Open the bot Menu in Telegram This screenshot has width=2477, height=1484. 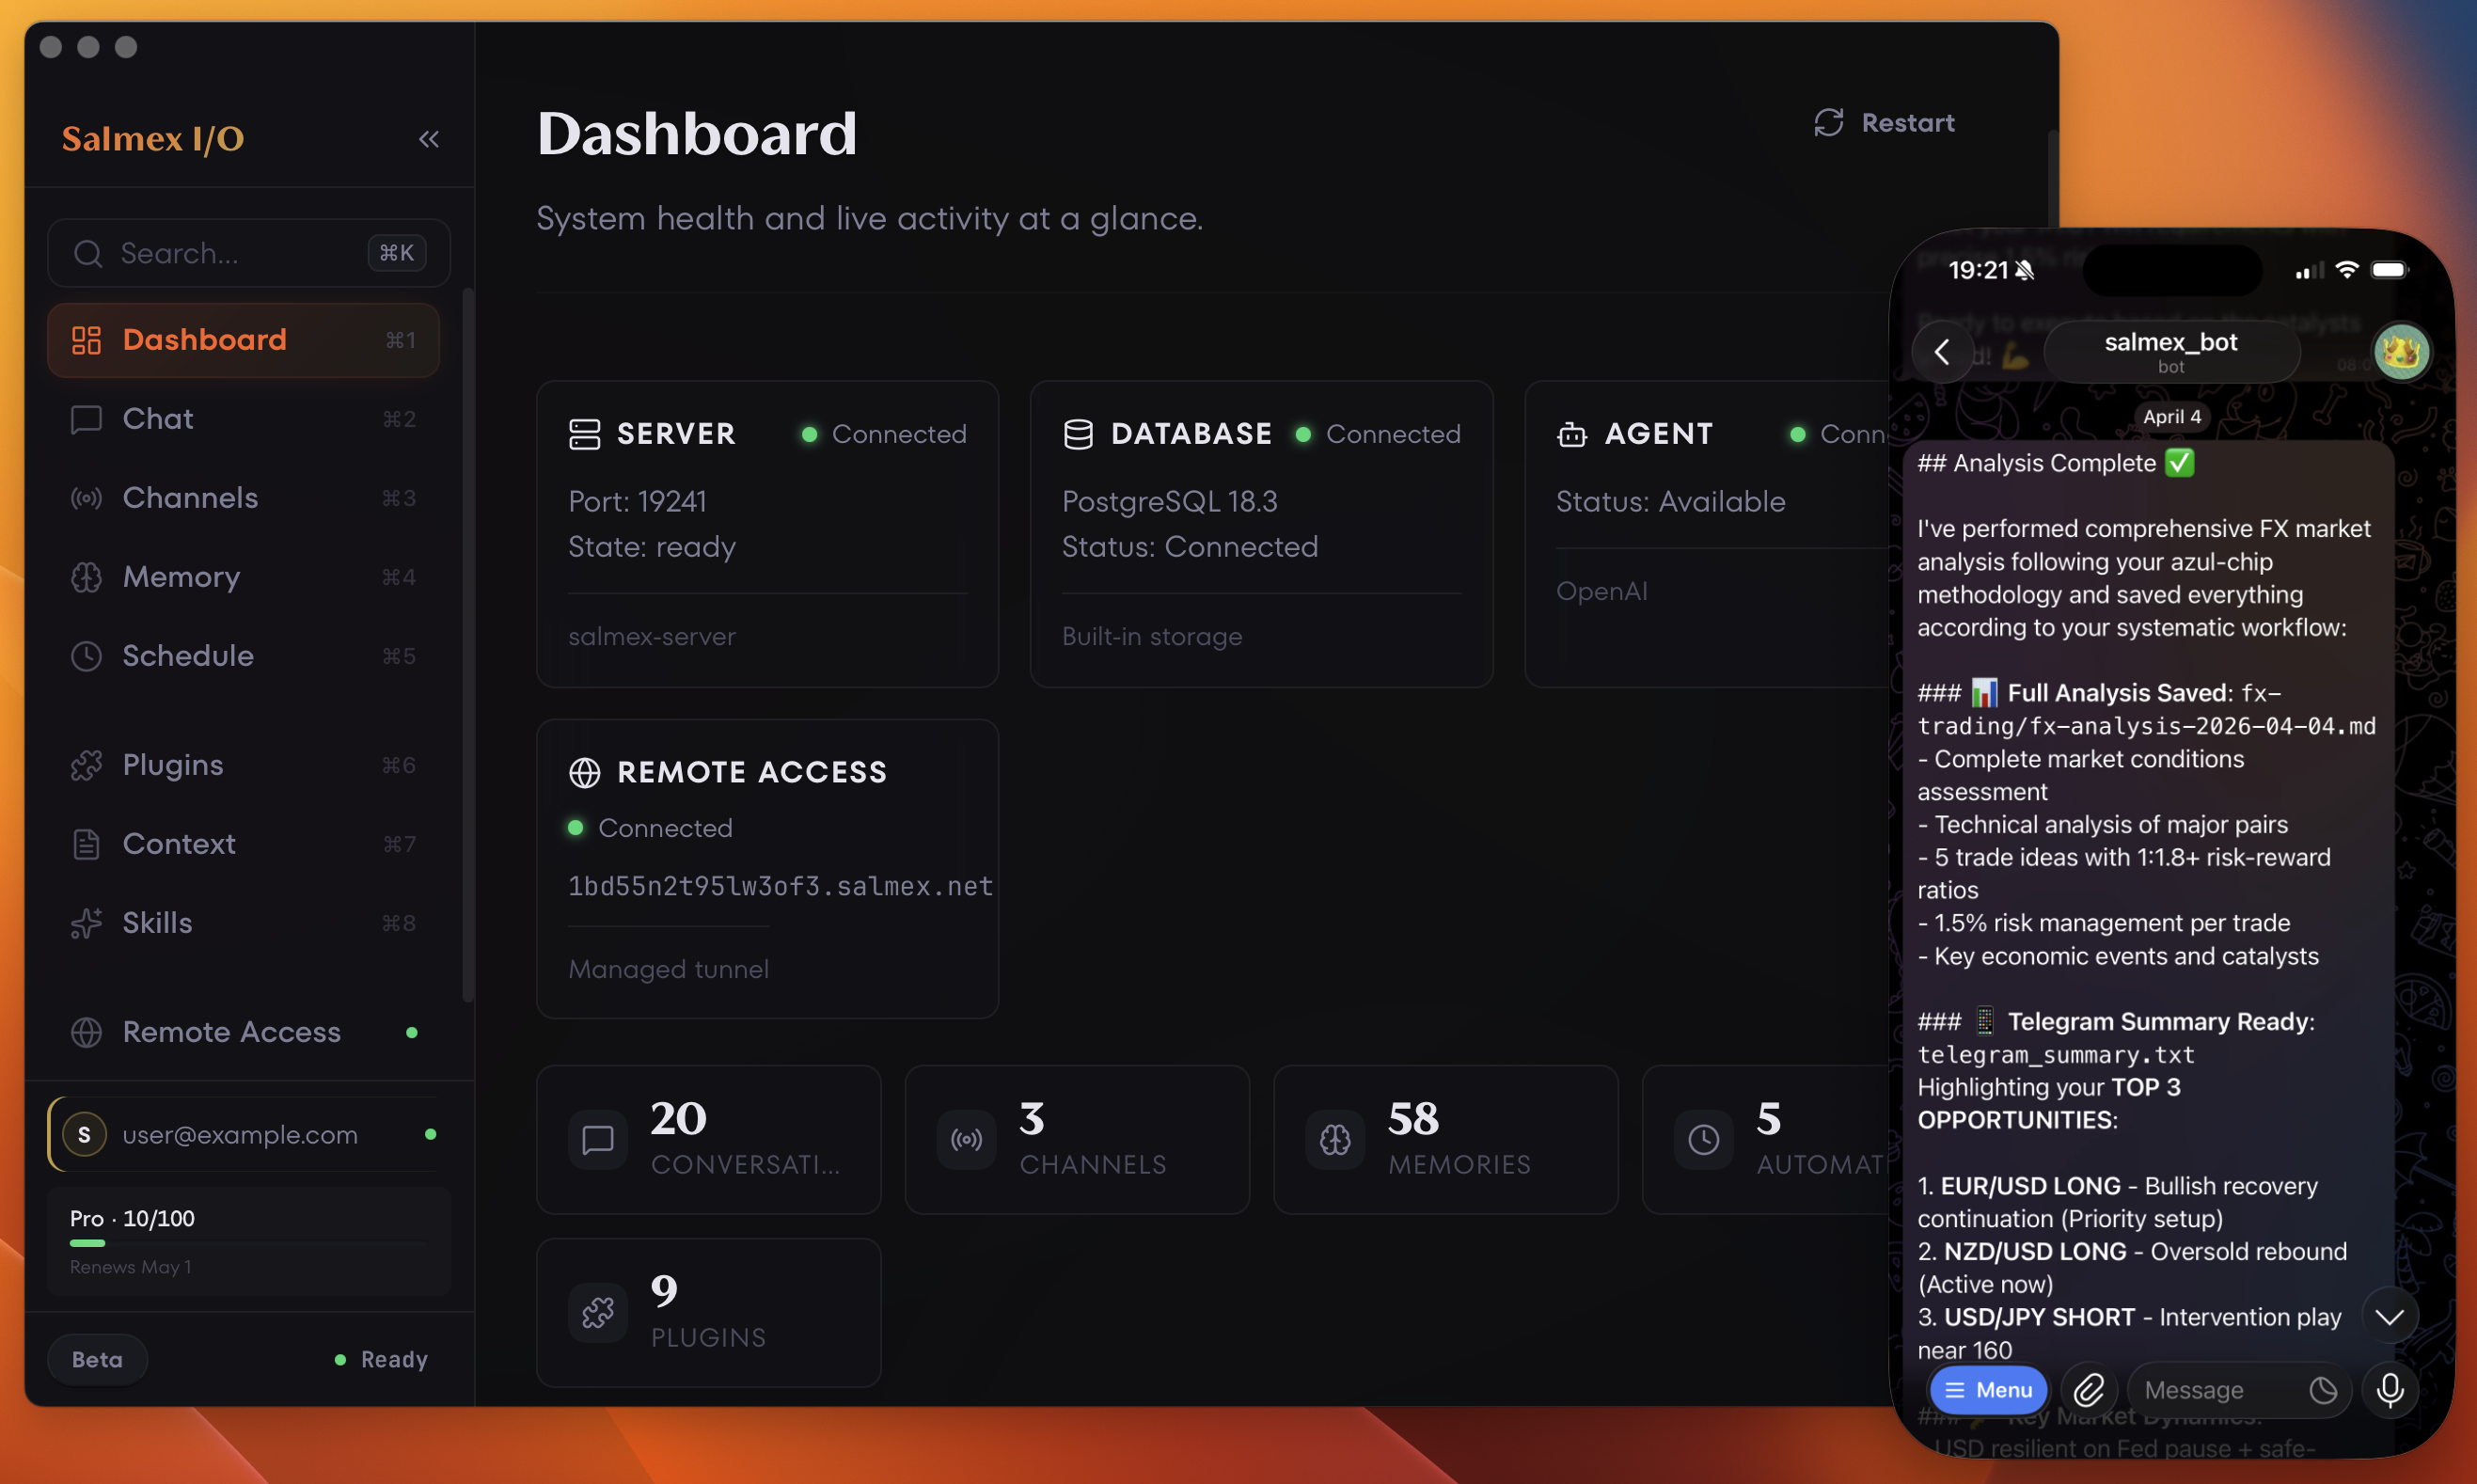click(1989, 1390)
